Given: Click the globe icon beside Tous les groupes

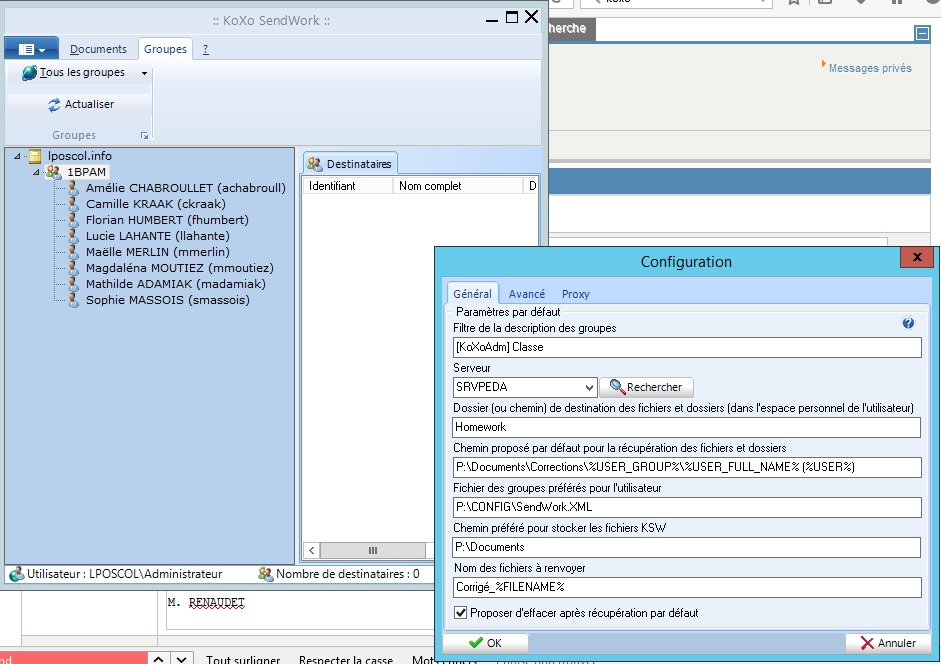Looking at the screenshot, I should point(29,73).
